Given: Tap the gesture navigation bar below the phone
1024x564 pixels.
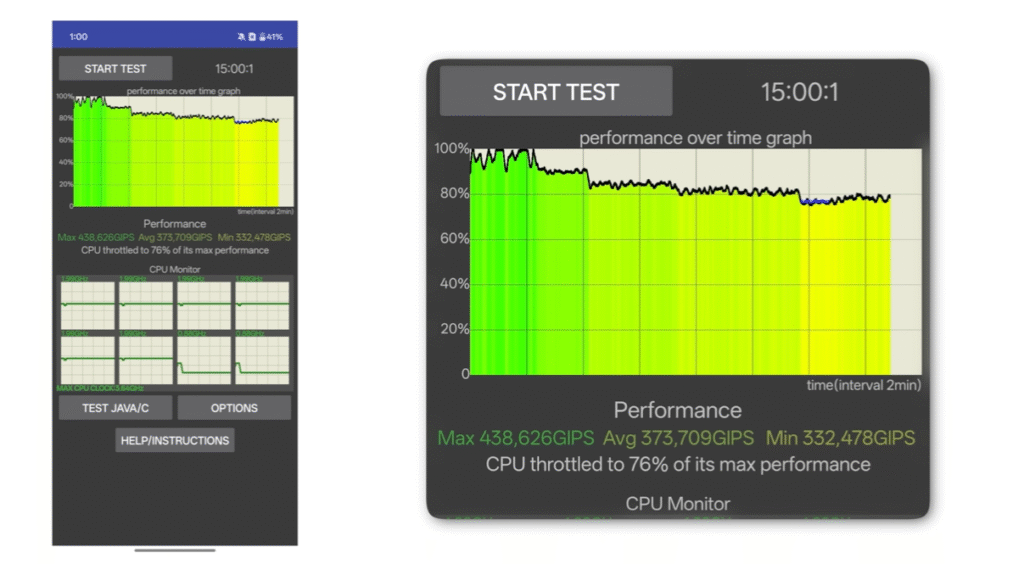Looking at the screenshot, I should click(175, 550).
